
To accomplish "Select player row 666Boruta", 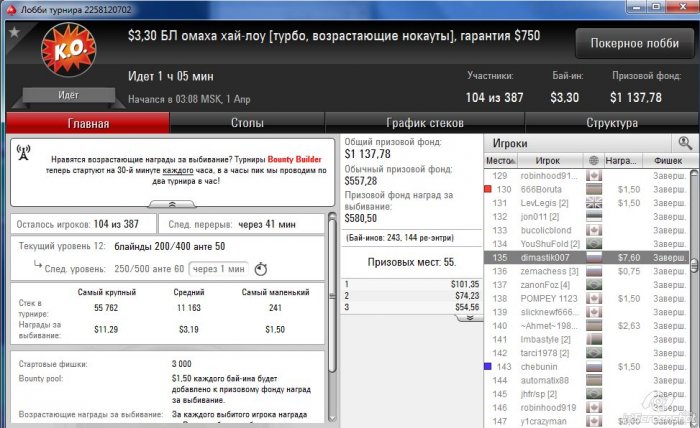I will pos(586,189).
